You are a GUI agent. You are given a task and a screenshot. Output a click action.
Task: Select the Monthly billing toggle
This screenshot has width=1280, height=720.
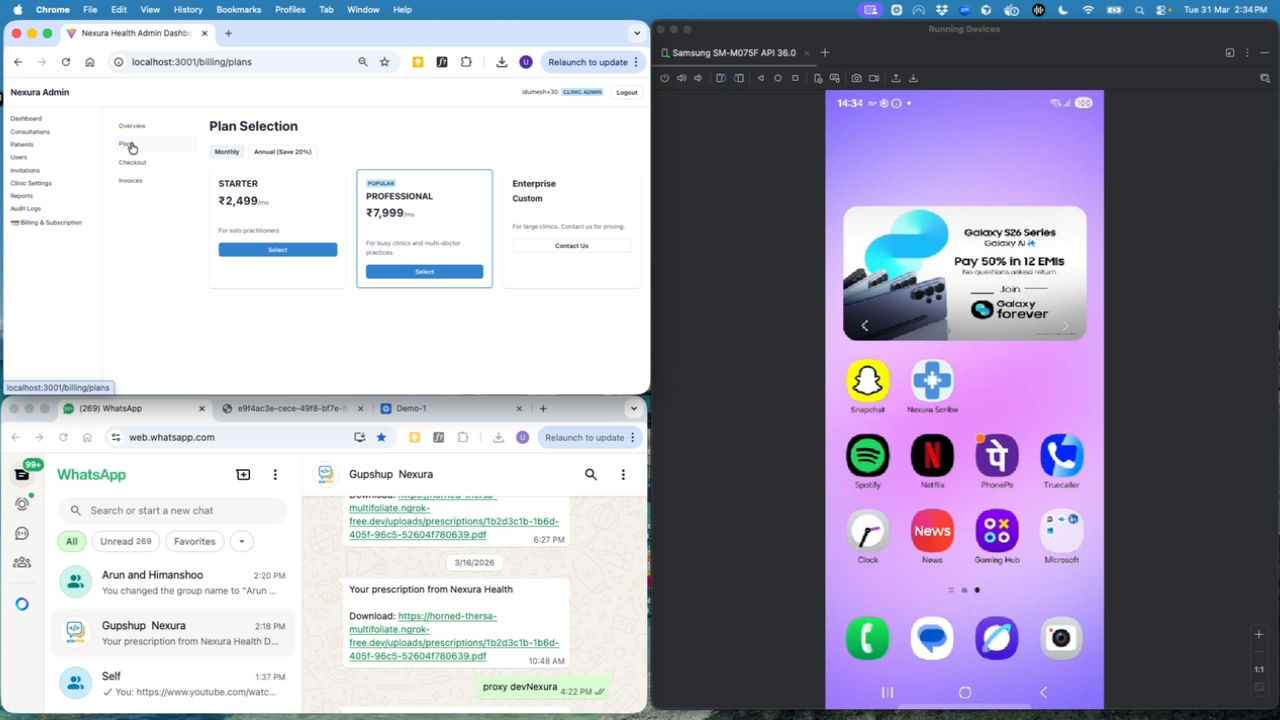(x=227, y=152)
